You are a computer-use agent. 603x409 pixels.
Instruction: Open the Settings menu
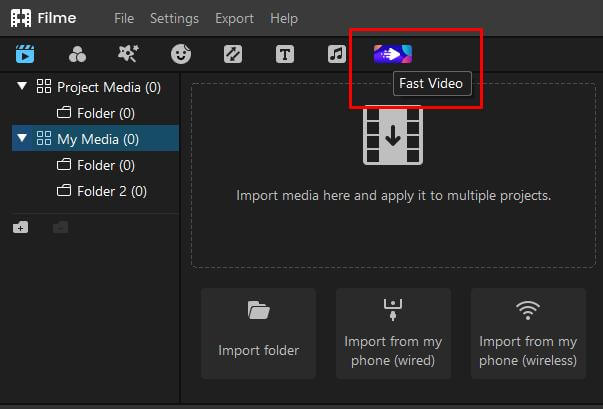(x=174, y=18)
